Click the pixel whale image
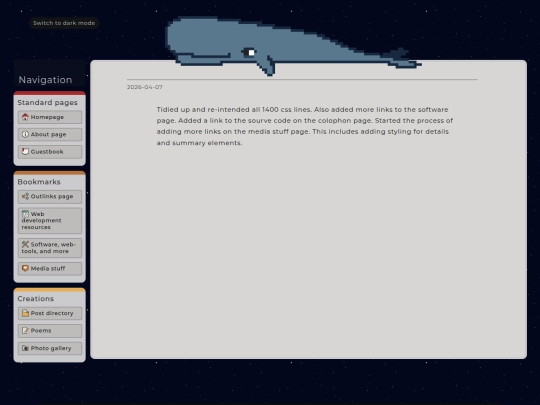This screenshot has height=405, width=540. click(x=293, y=46)
